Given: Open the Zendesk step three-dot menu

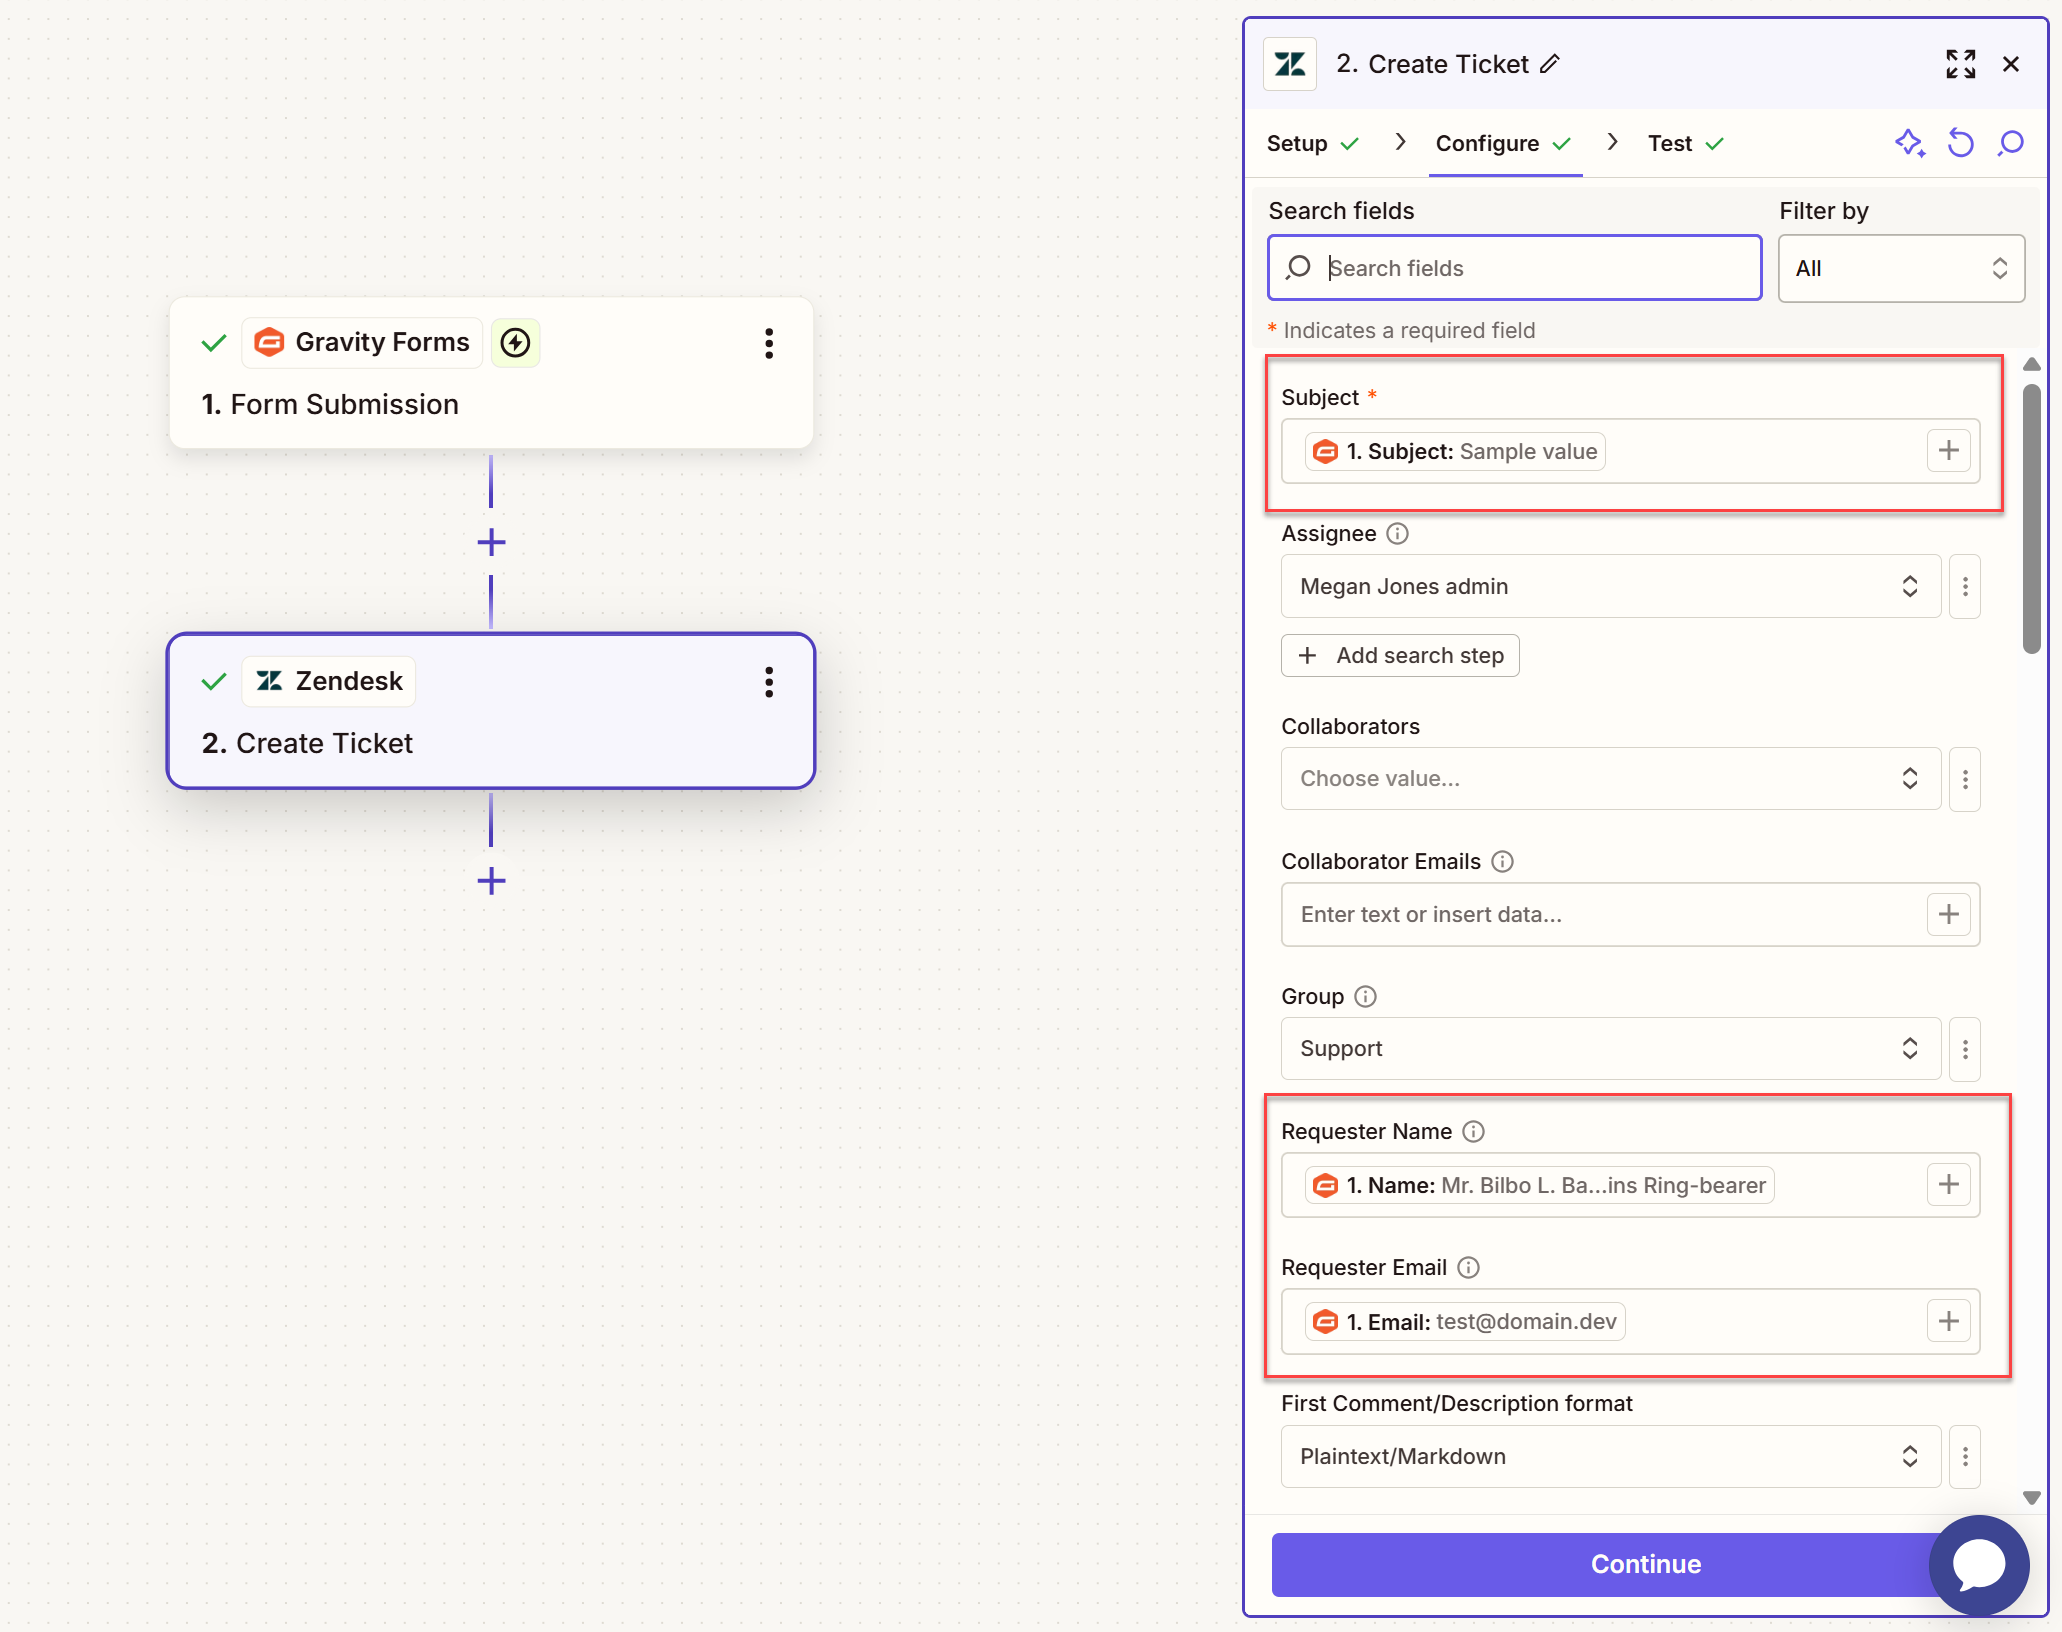Looking at the screenshot, I should (x=768, y=682).
